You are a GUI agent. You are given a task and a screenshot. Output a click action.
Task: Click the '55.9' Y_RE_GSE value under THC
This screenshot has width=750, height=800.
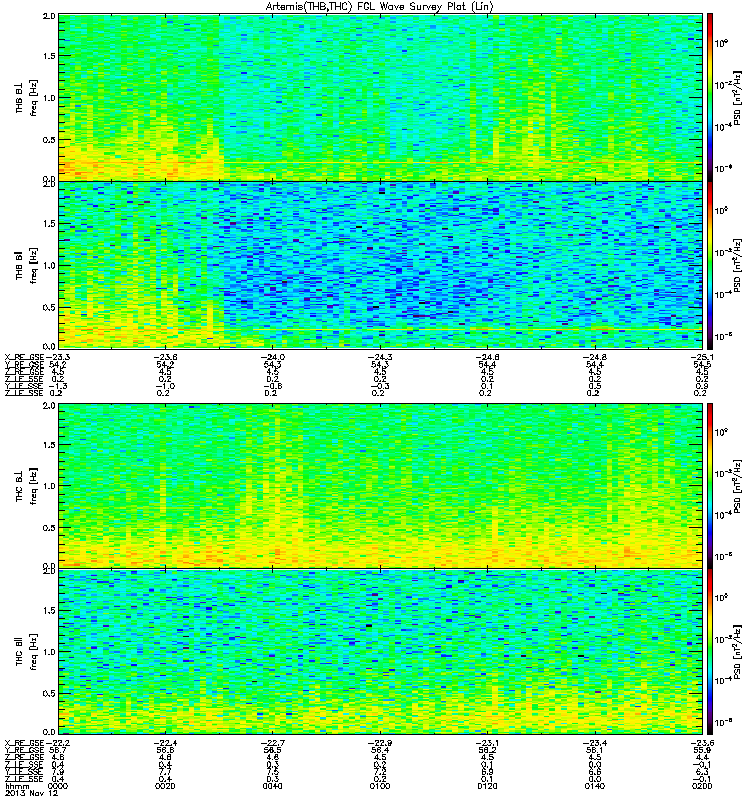pos(702,750)
